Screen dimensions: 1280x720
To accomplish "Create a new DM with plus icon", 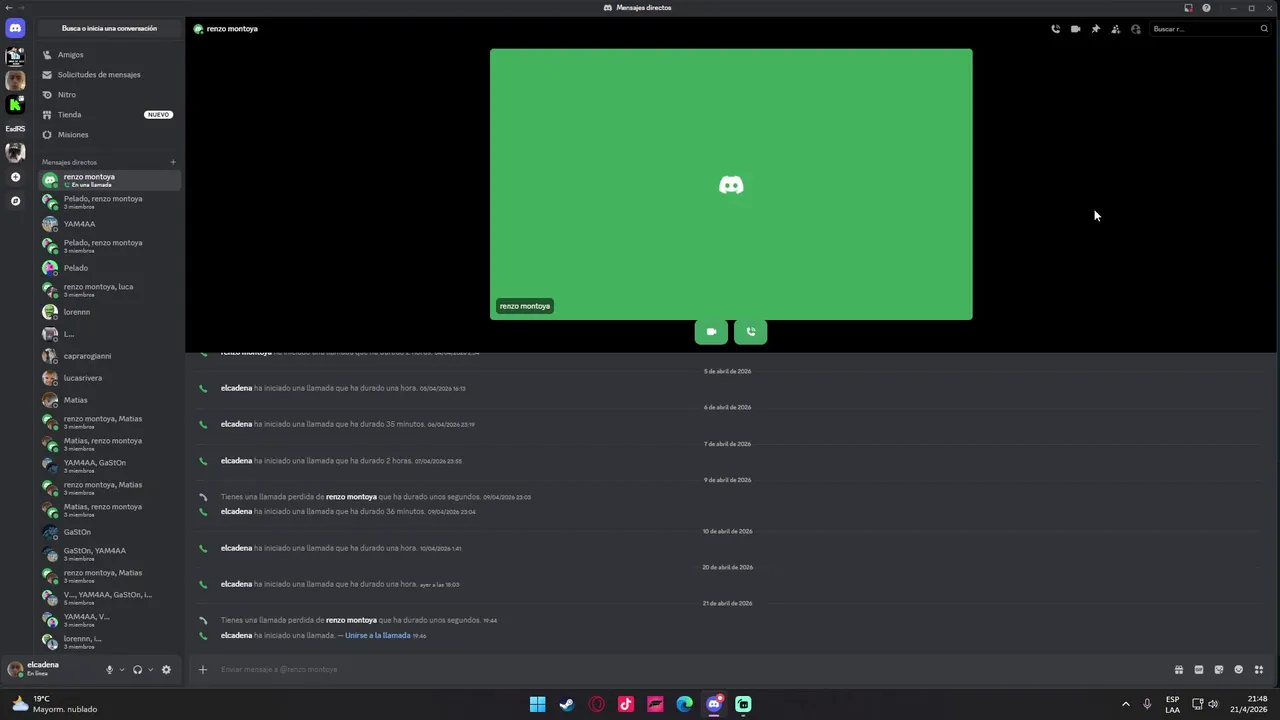I will point(173,162).
